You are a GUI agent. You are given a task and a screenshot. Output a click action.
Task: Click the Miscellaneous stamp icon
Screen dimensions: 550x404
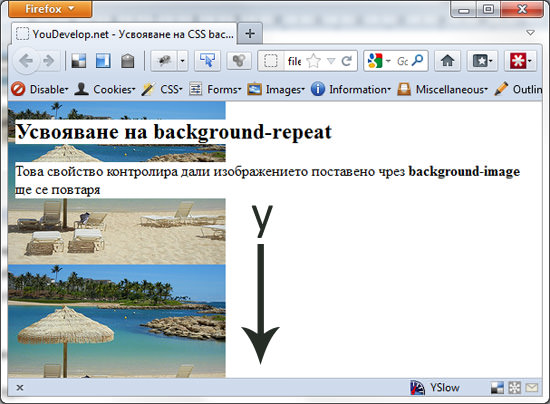404,89
